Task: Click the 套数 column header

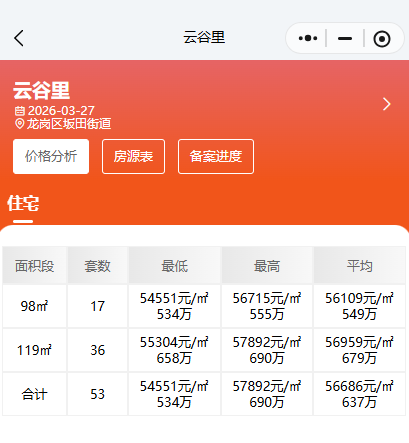Action: pos(97,266)
